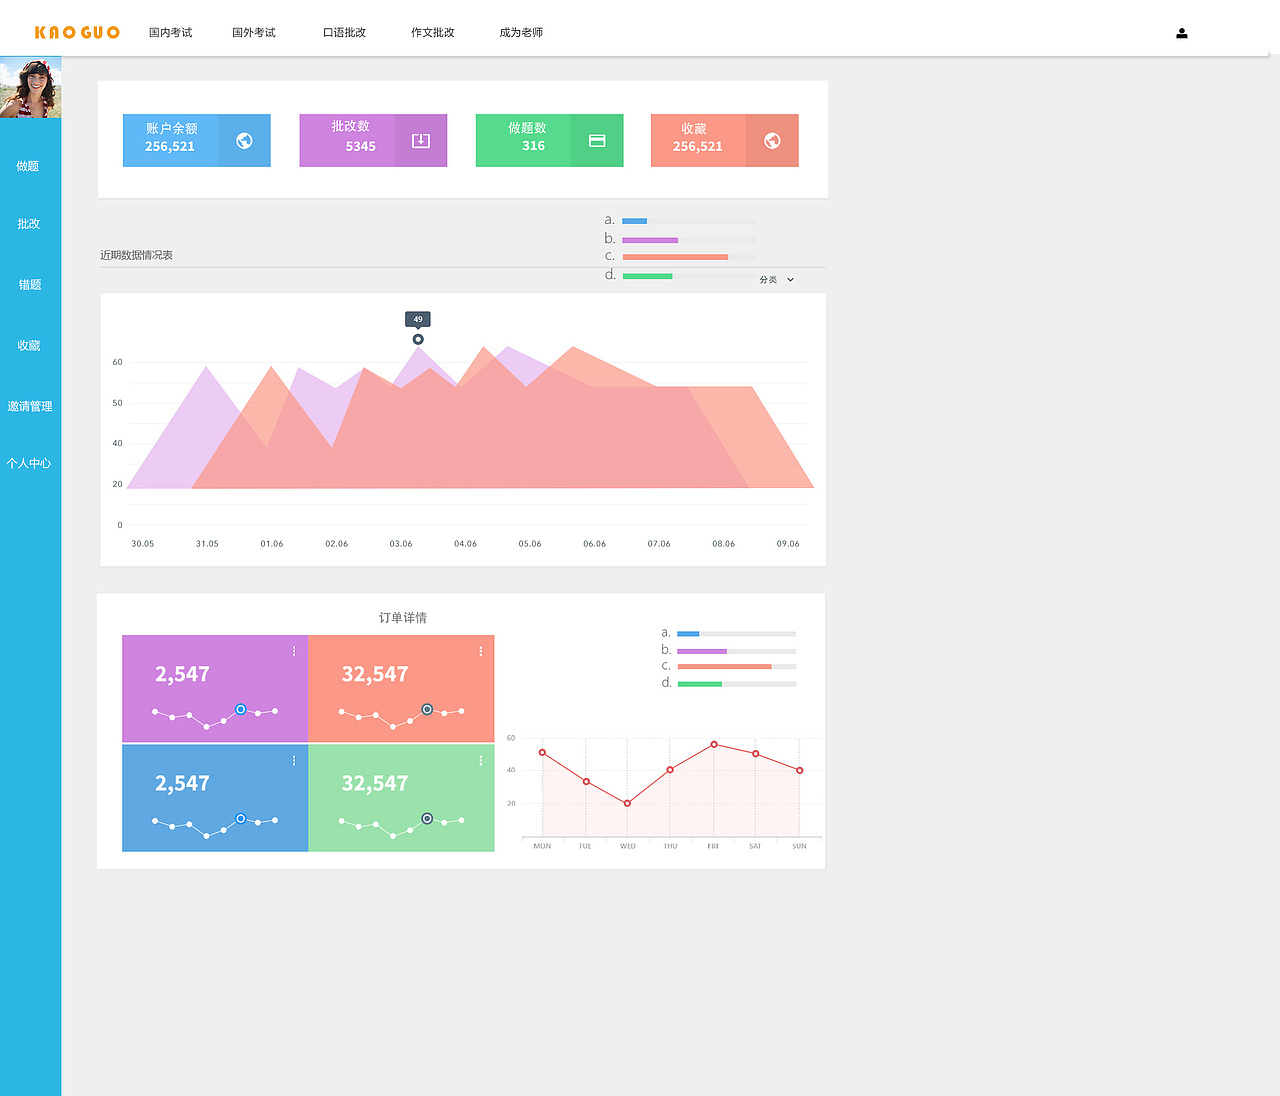This screenshot has width=1280, height=1096.
Task: Click legend bar d. in 订单详情 panel
Action: pos(736,684)
